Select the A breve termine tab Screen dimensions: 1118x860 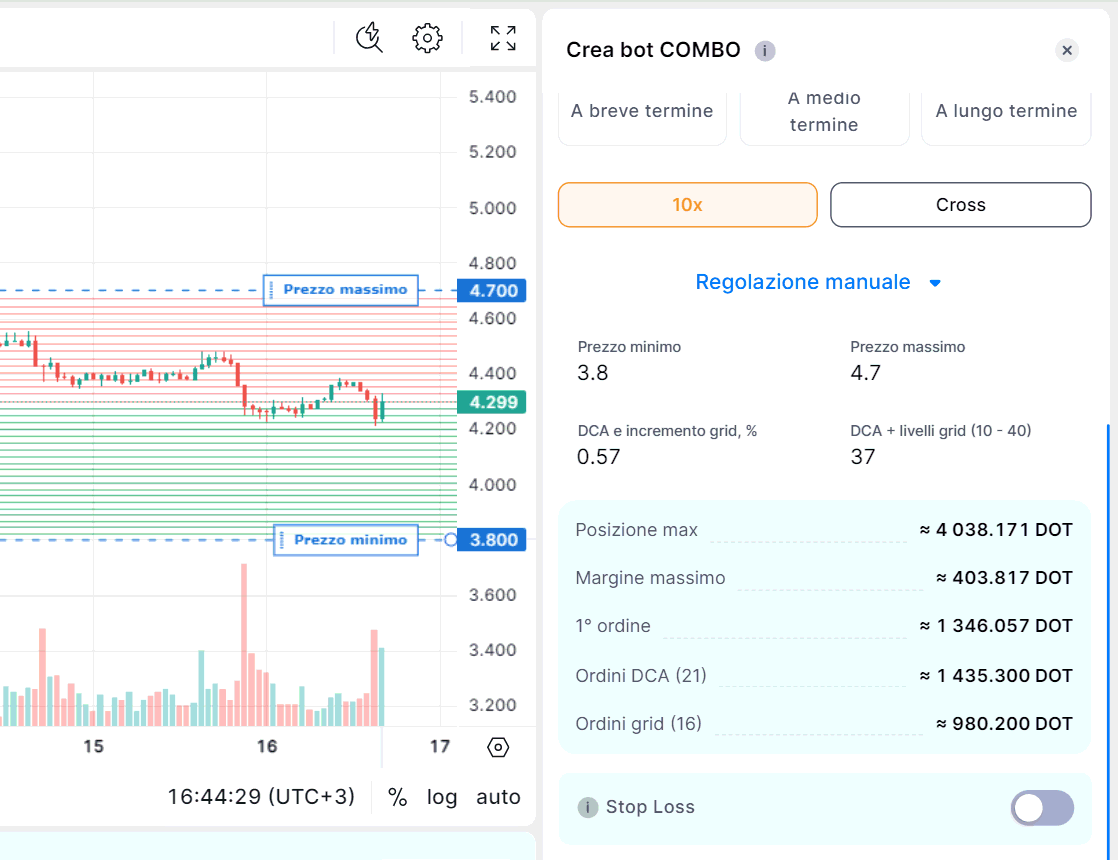coord(642,111)
